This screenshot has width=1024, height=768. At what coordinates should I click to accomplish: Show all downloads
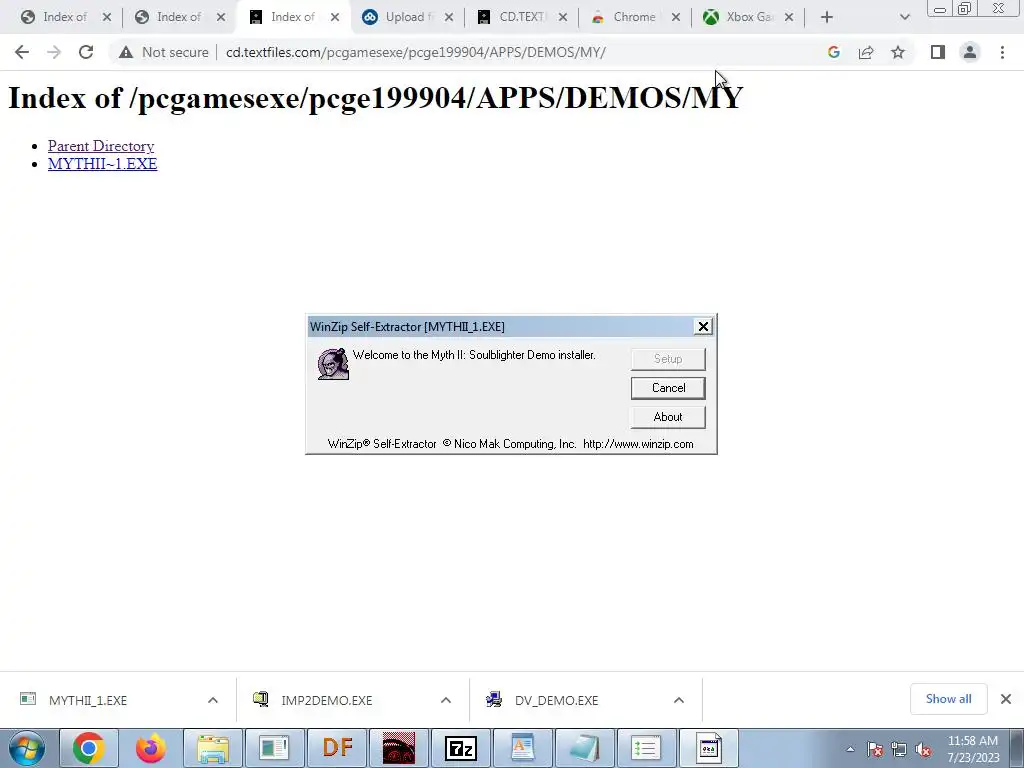click(948, 699)
